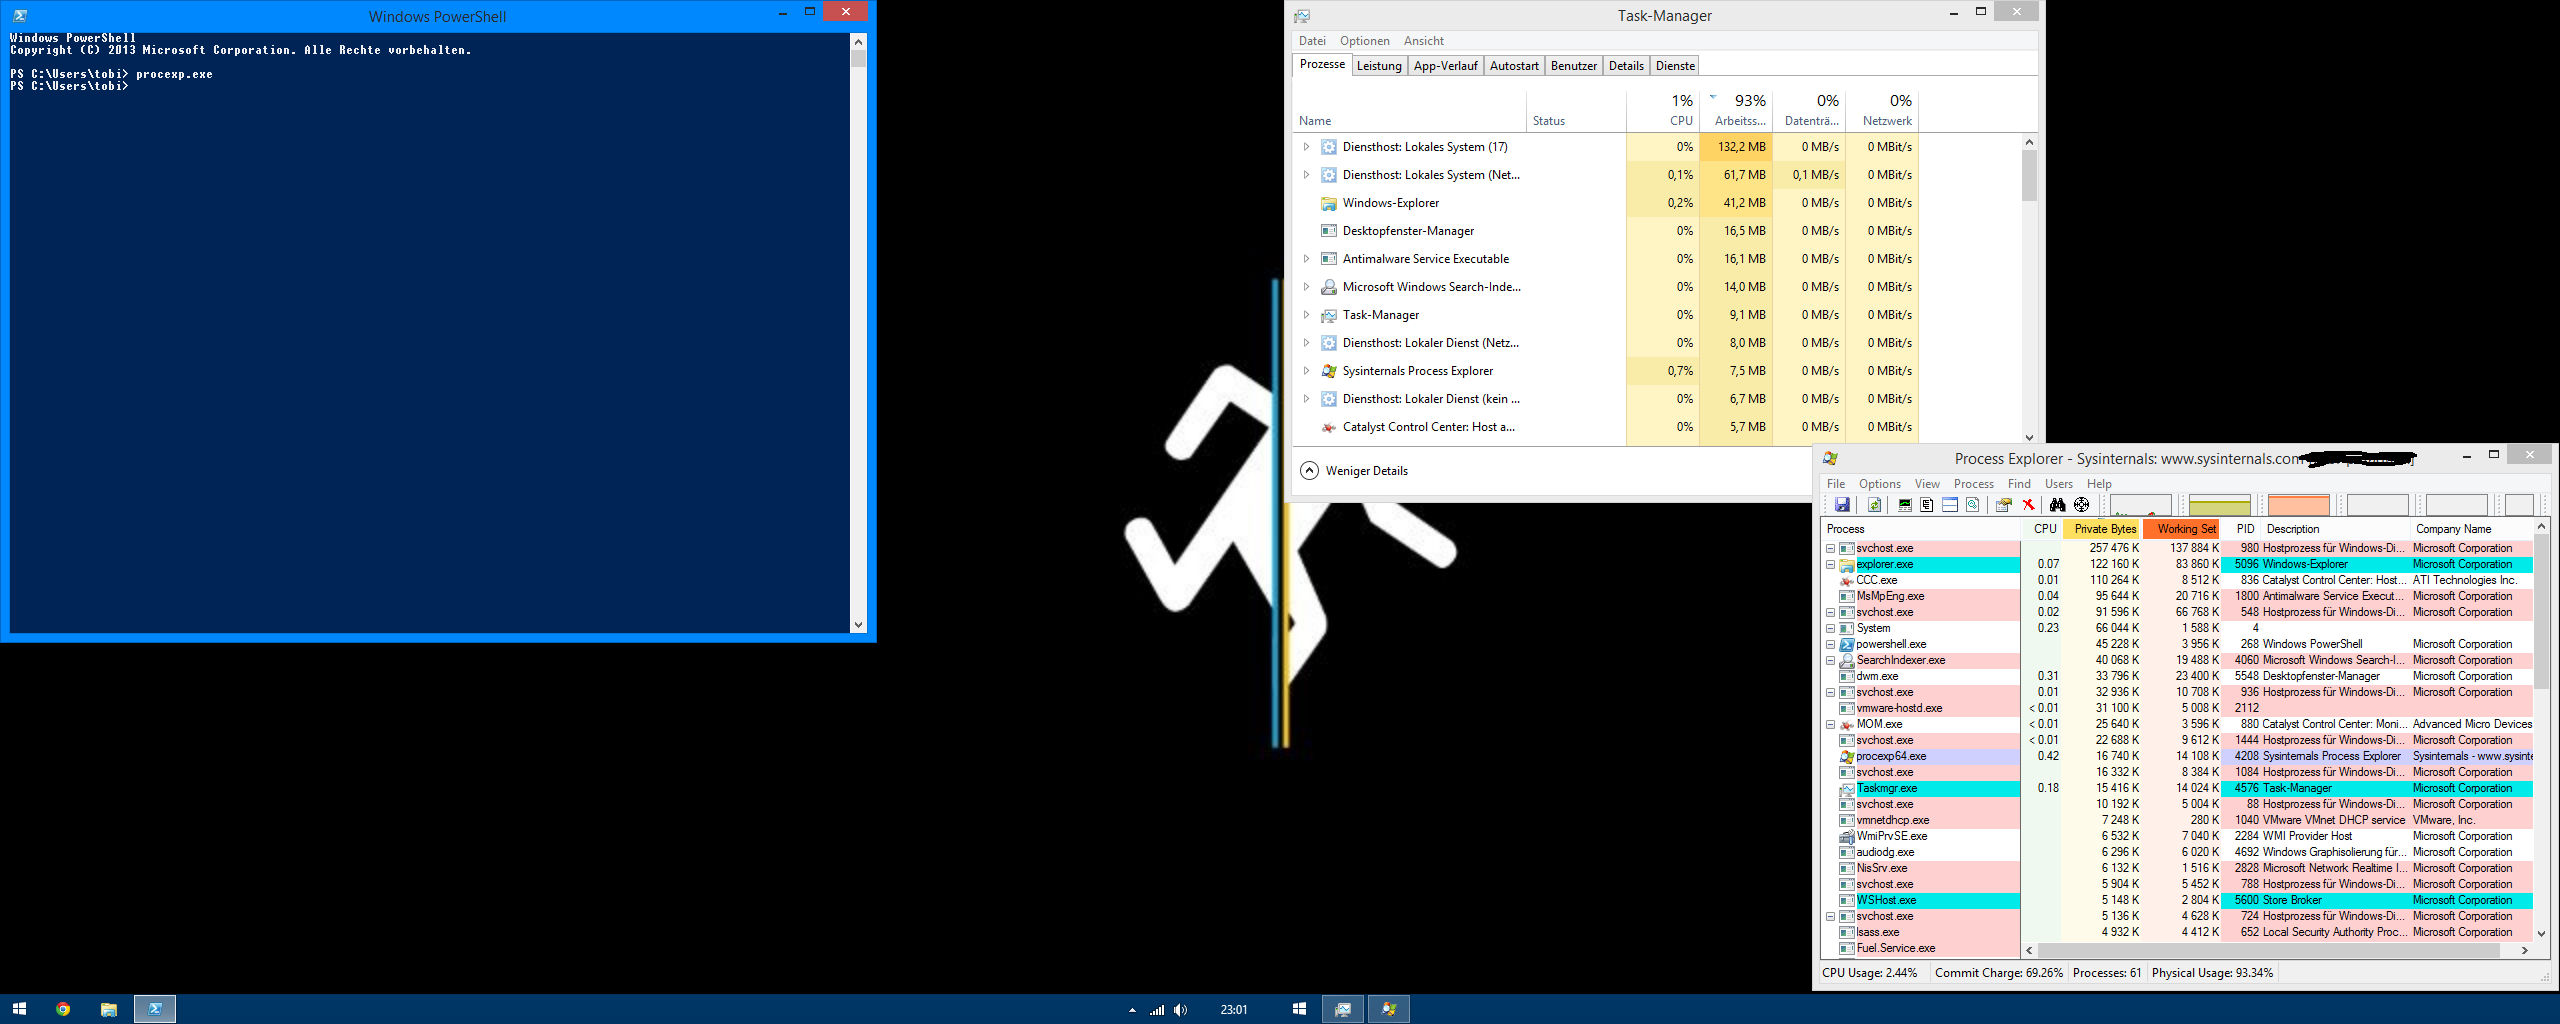Collapse the System tree node
The width and height of the screenshot is (2560, 1024).
pos(1831,629)
